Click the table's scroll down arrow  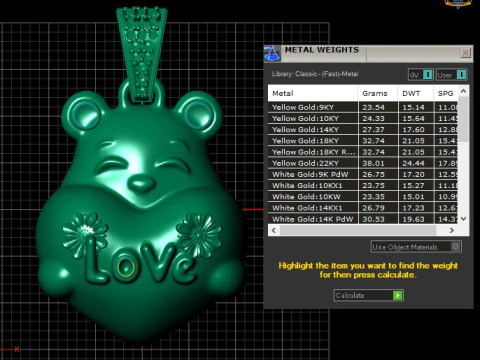pos(463,219)
